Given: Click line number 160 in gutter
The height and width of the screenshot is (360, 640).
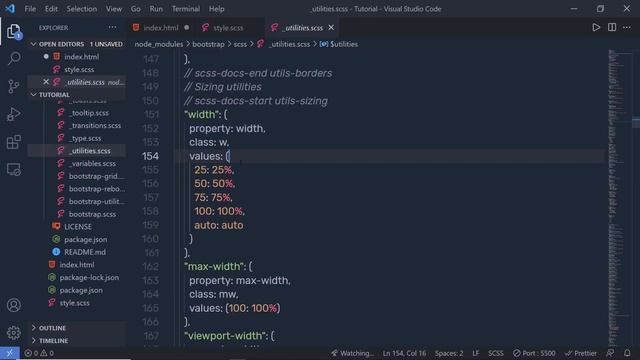Looking at the screenshot, I should (151, 239).
